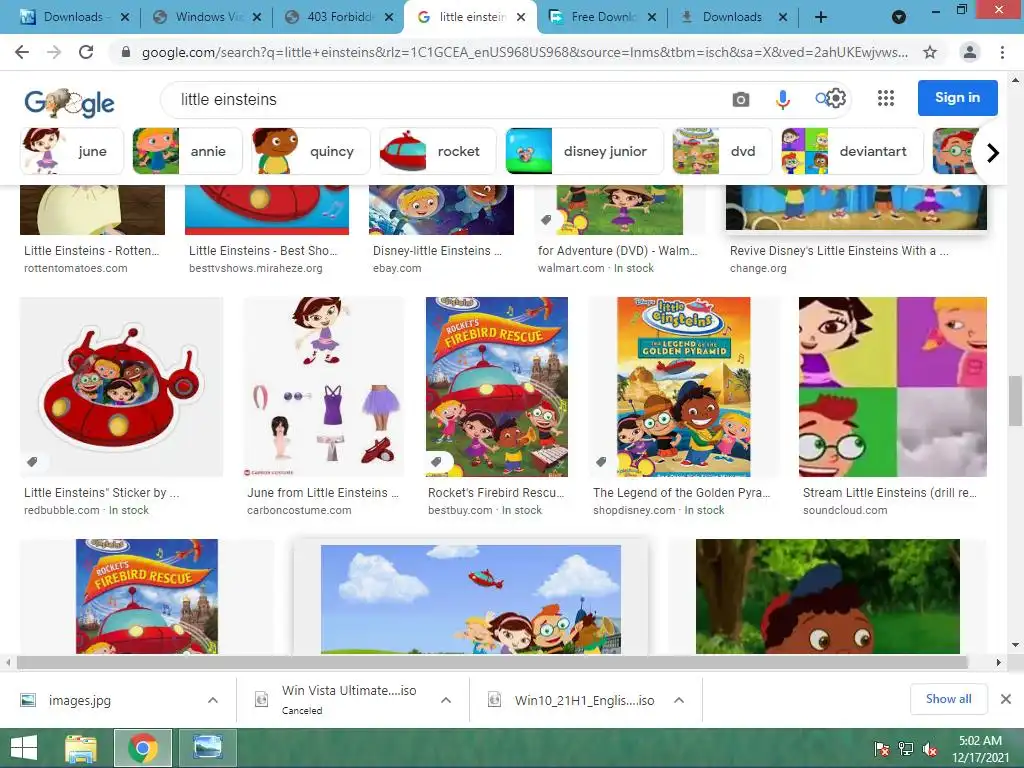
Task: Click the magnifier search icon
Action: (x=821, y=99)
